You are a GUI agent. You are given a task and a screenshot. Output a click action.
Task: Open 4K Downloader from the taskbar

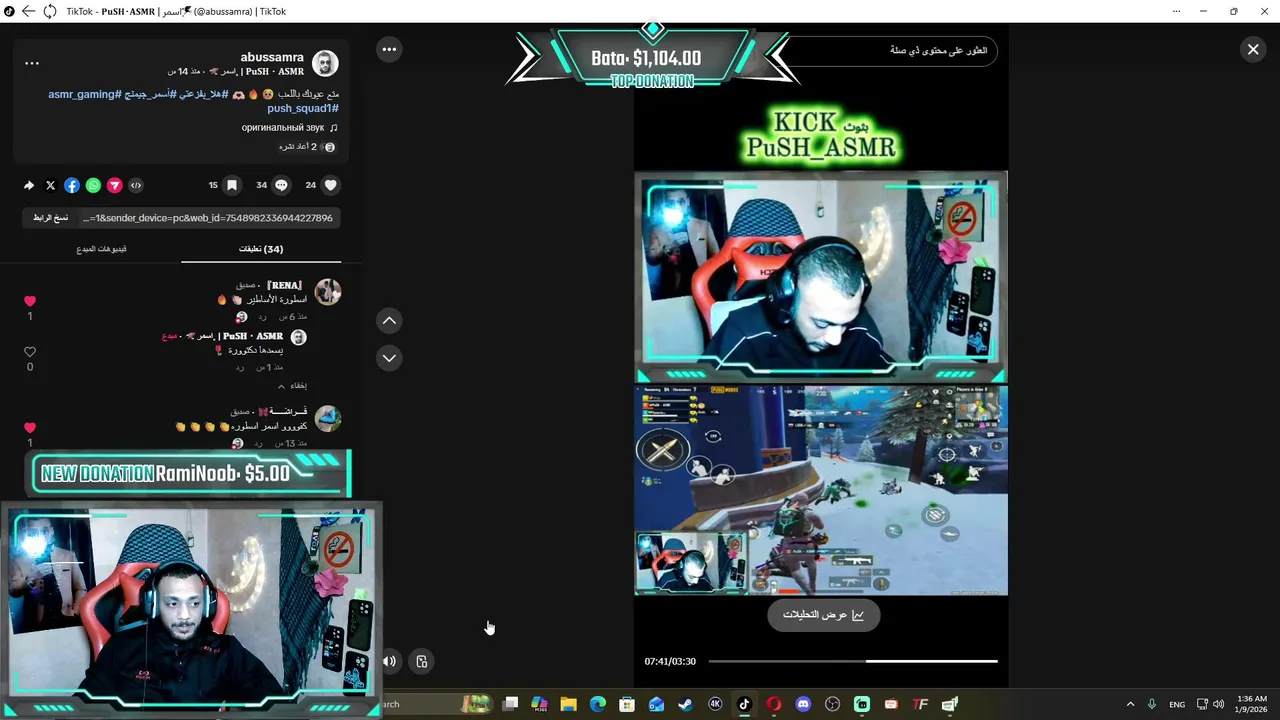[x=715, y=704]
